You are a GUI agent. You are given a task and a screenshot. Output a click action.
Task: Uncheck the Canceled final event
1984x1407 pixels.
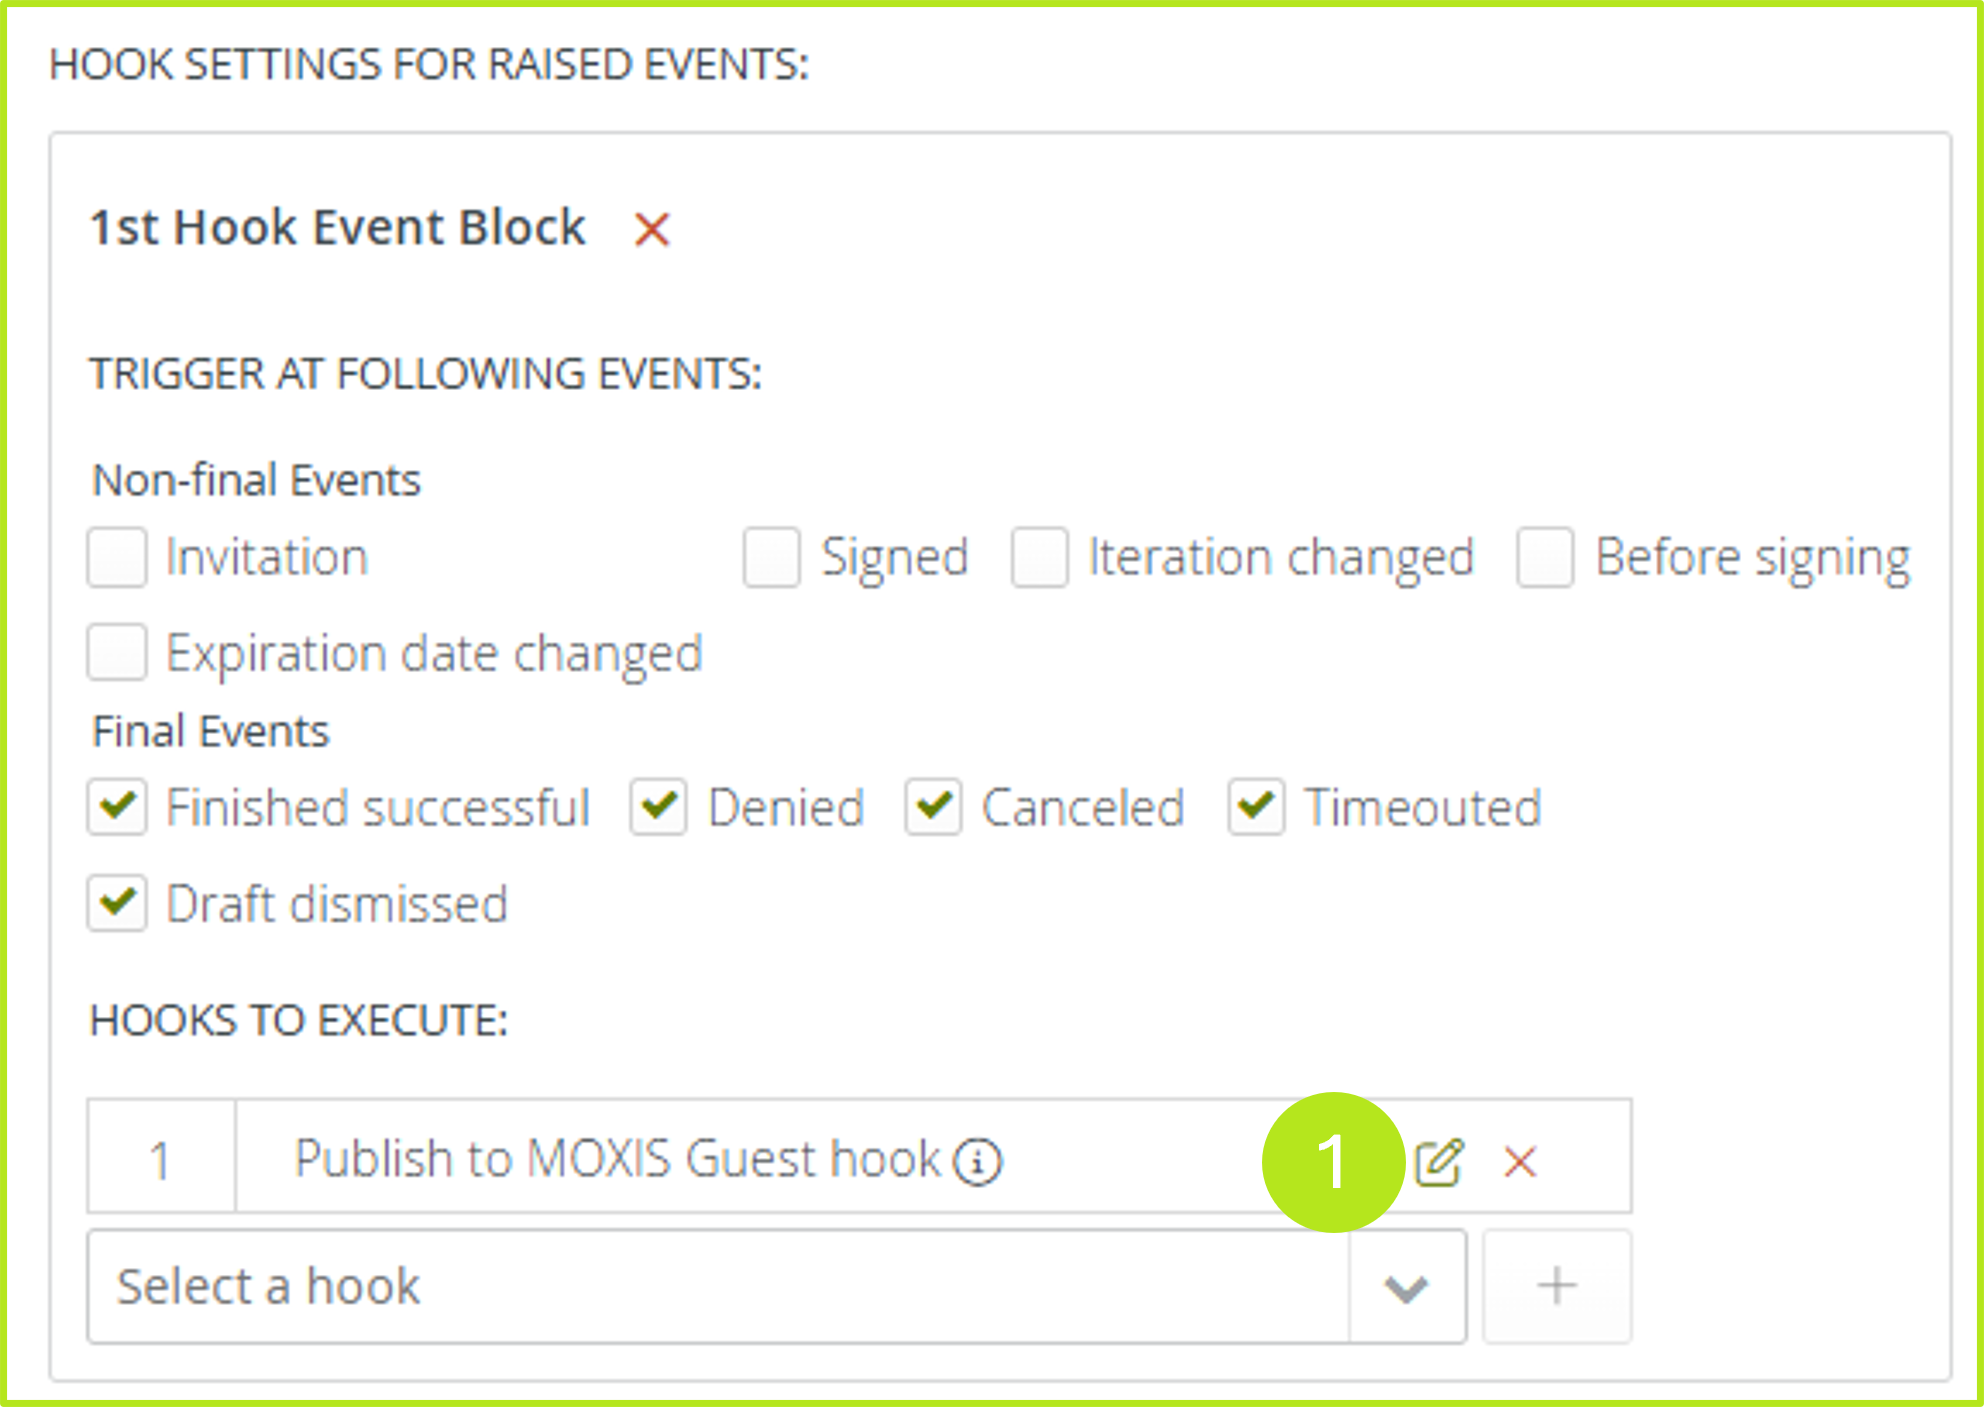[x=932, y=806]
